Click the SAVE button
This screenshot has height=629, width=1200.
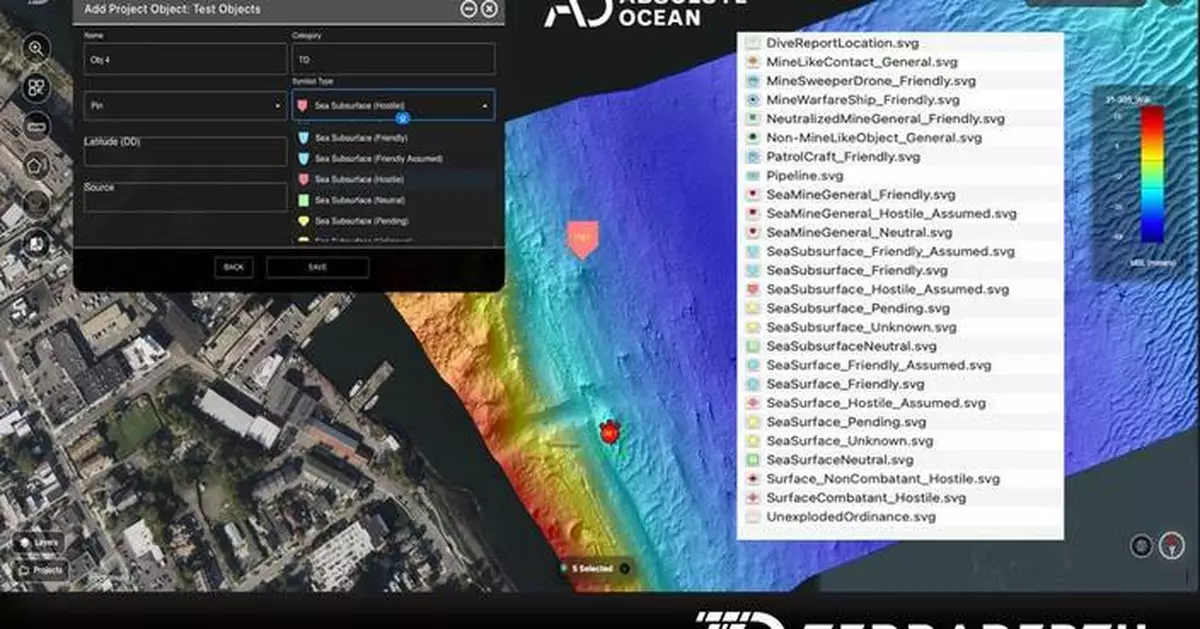[x=317, y=267]
